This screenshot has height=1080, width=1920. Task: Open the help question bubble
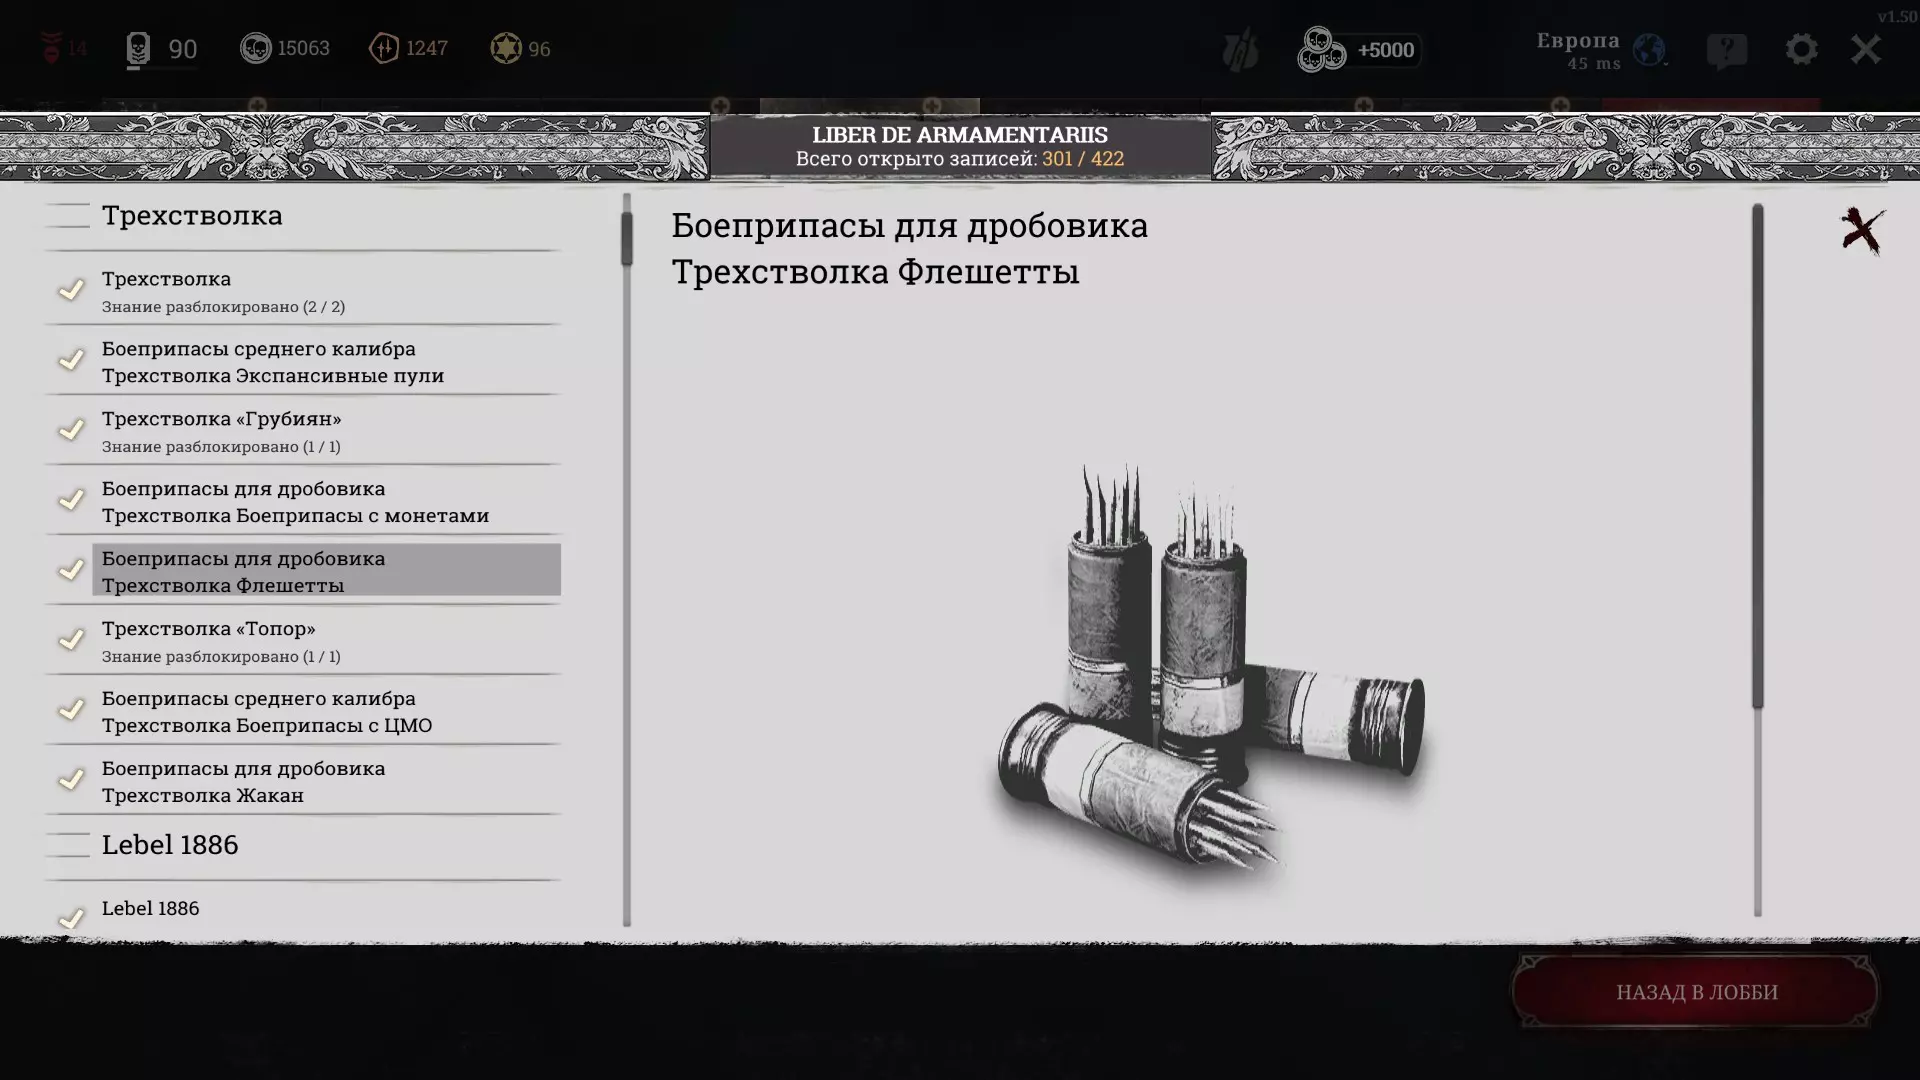1727,50
